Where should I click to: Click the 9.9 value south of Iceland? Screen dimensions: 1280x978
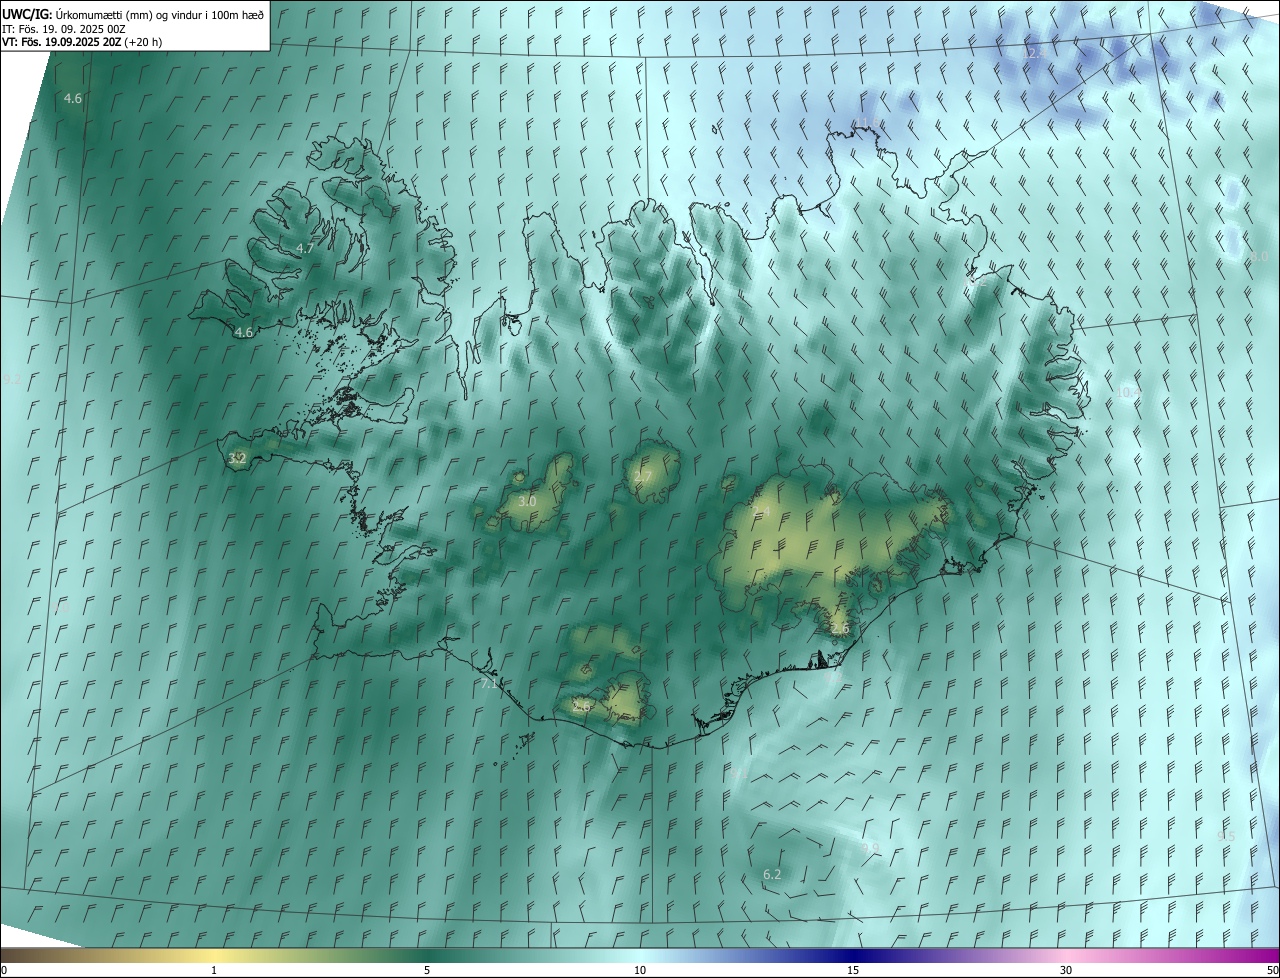870,848
